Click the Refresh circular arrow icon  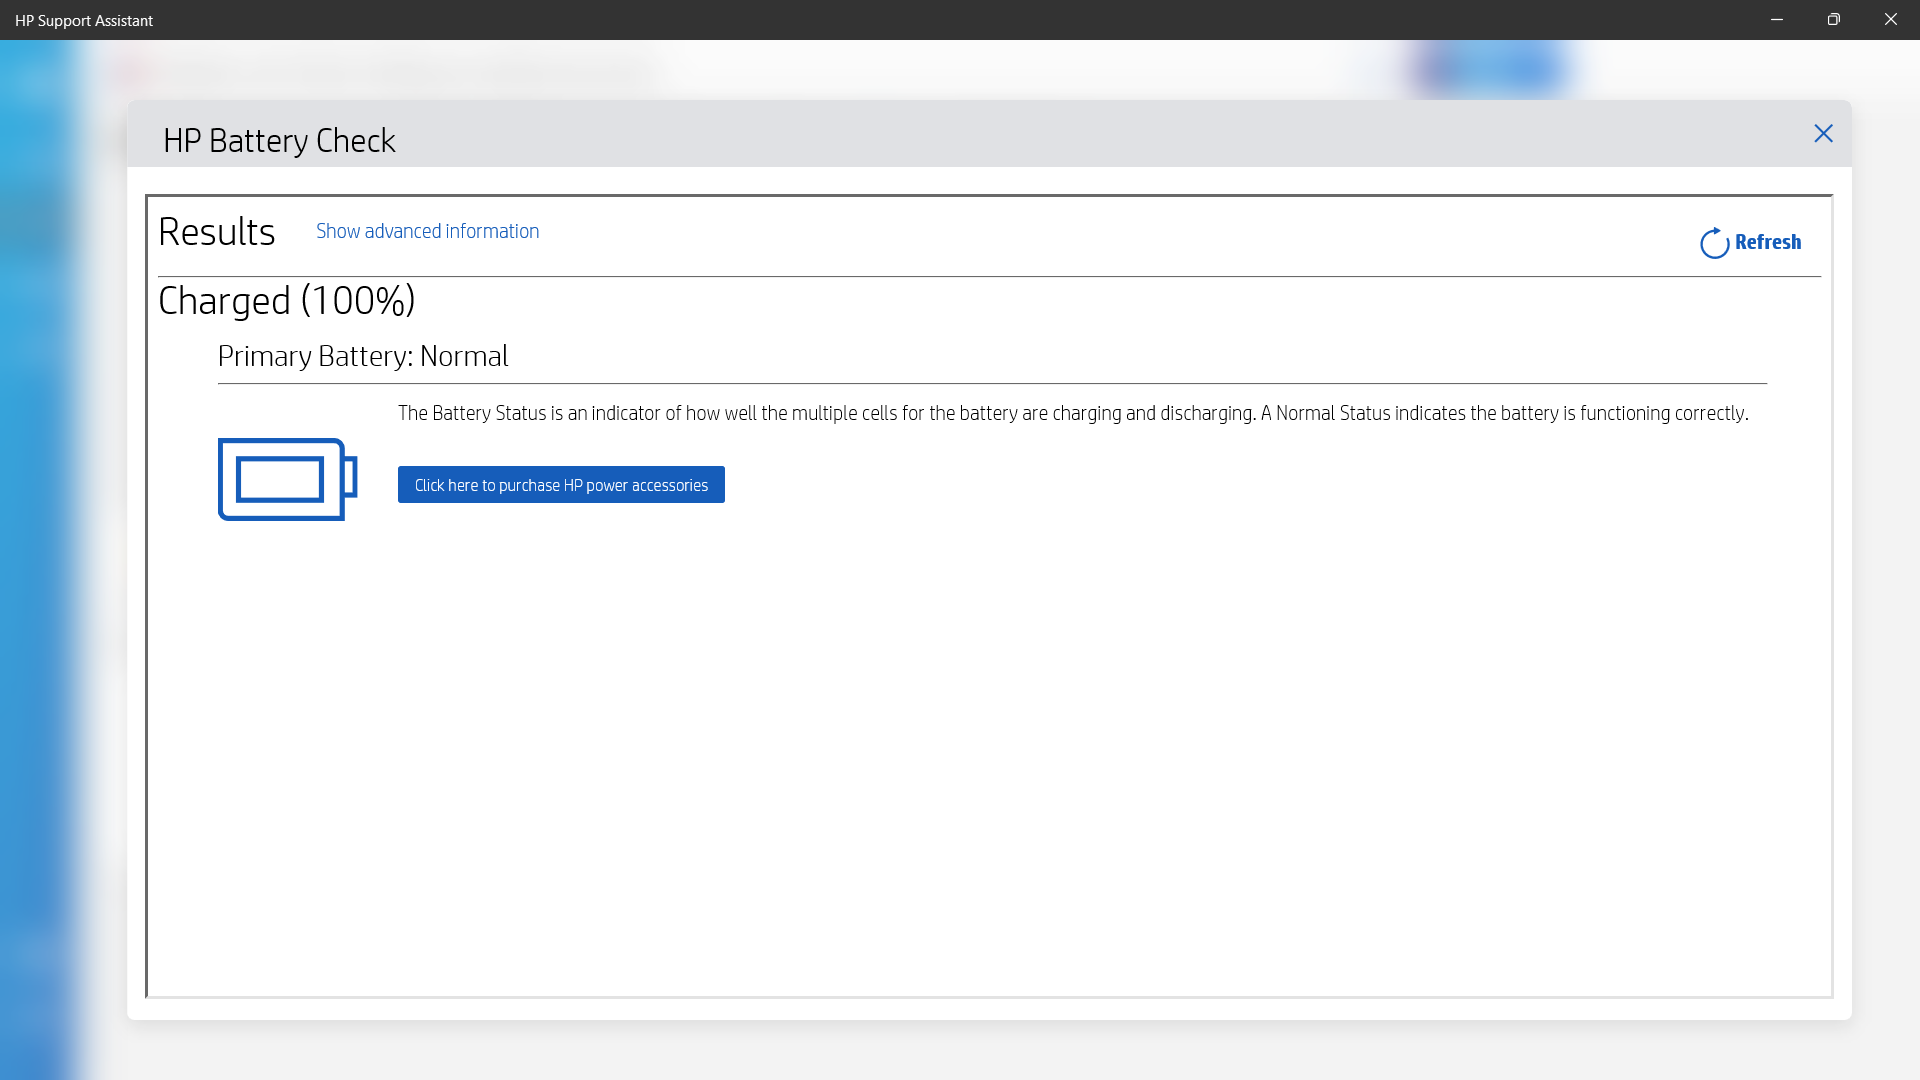[1713, 243]
